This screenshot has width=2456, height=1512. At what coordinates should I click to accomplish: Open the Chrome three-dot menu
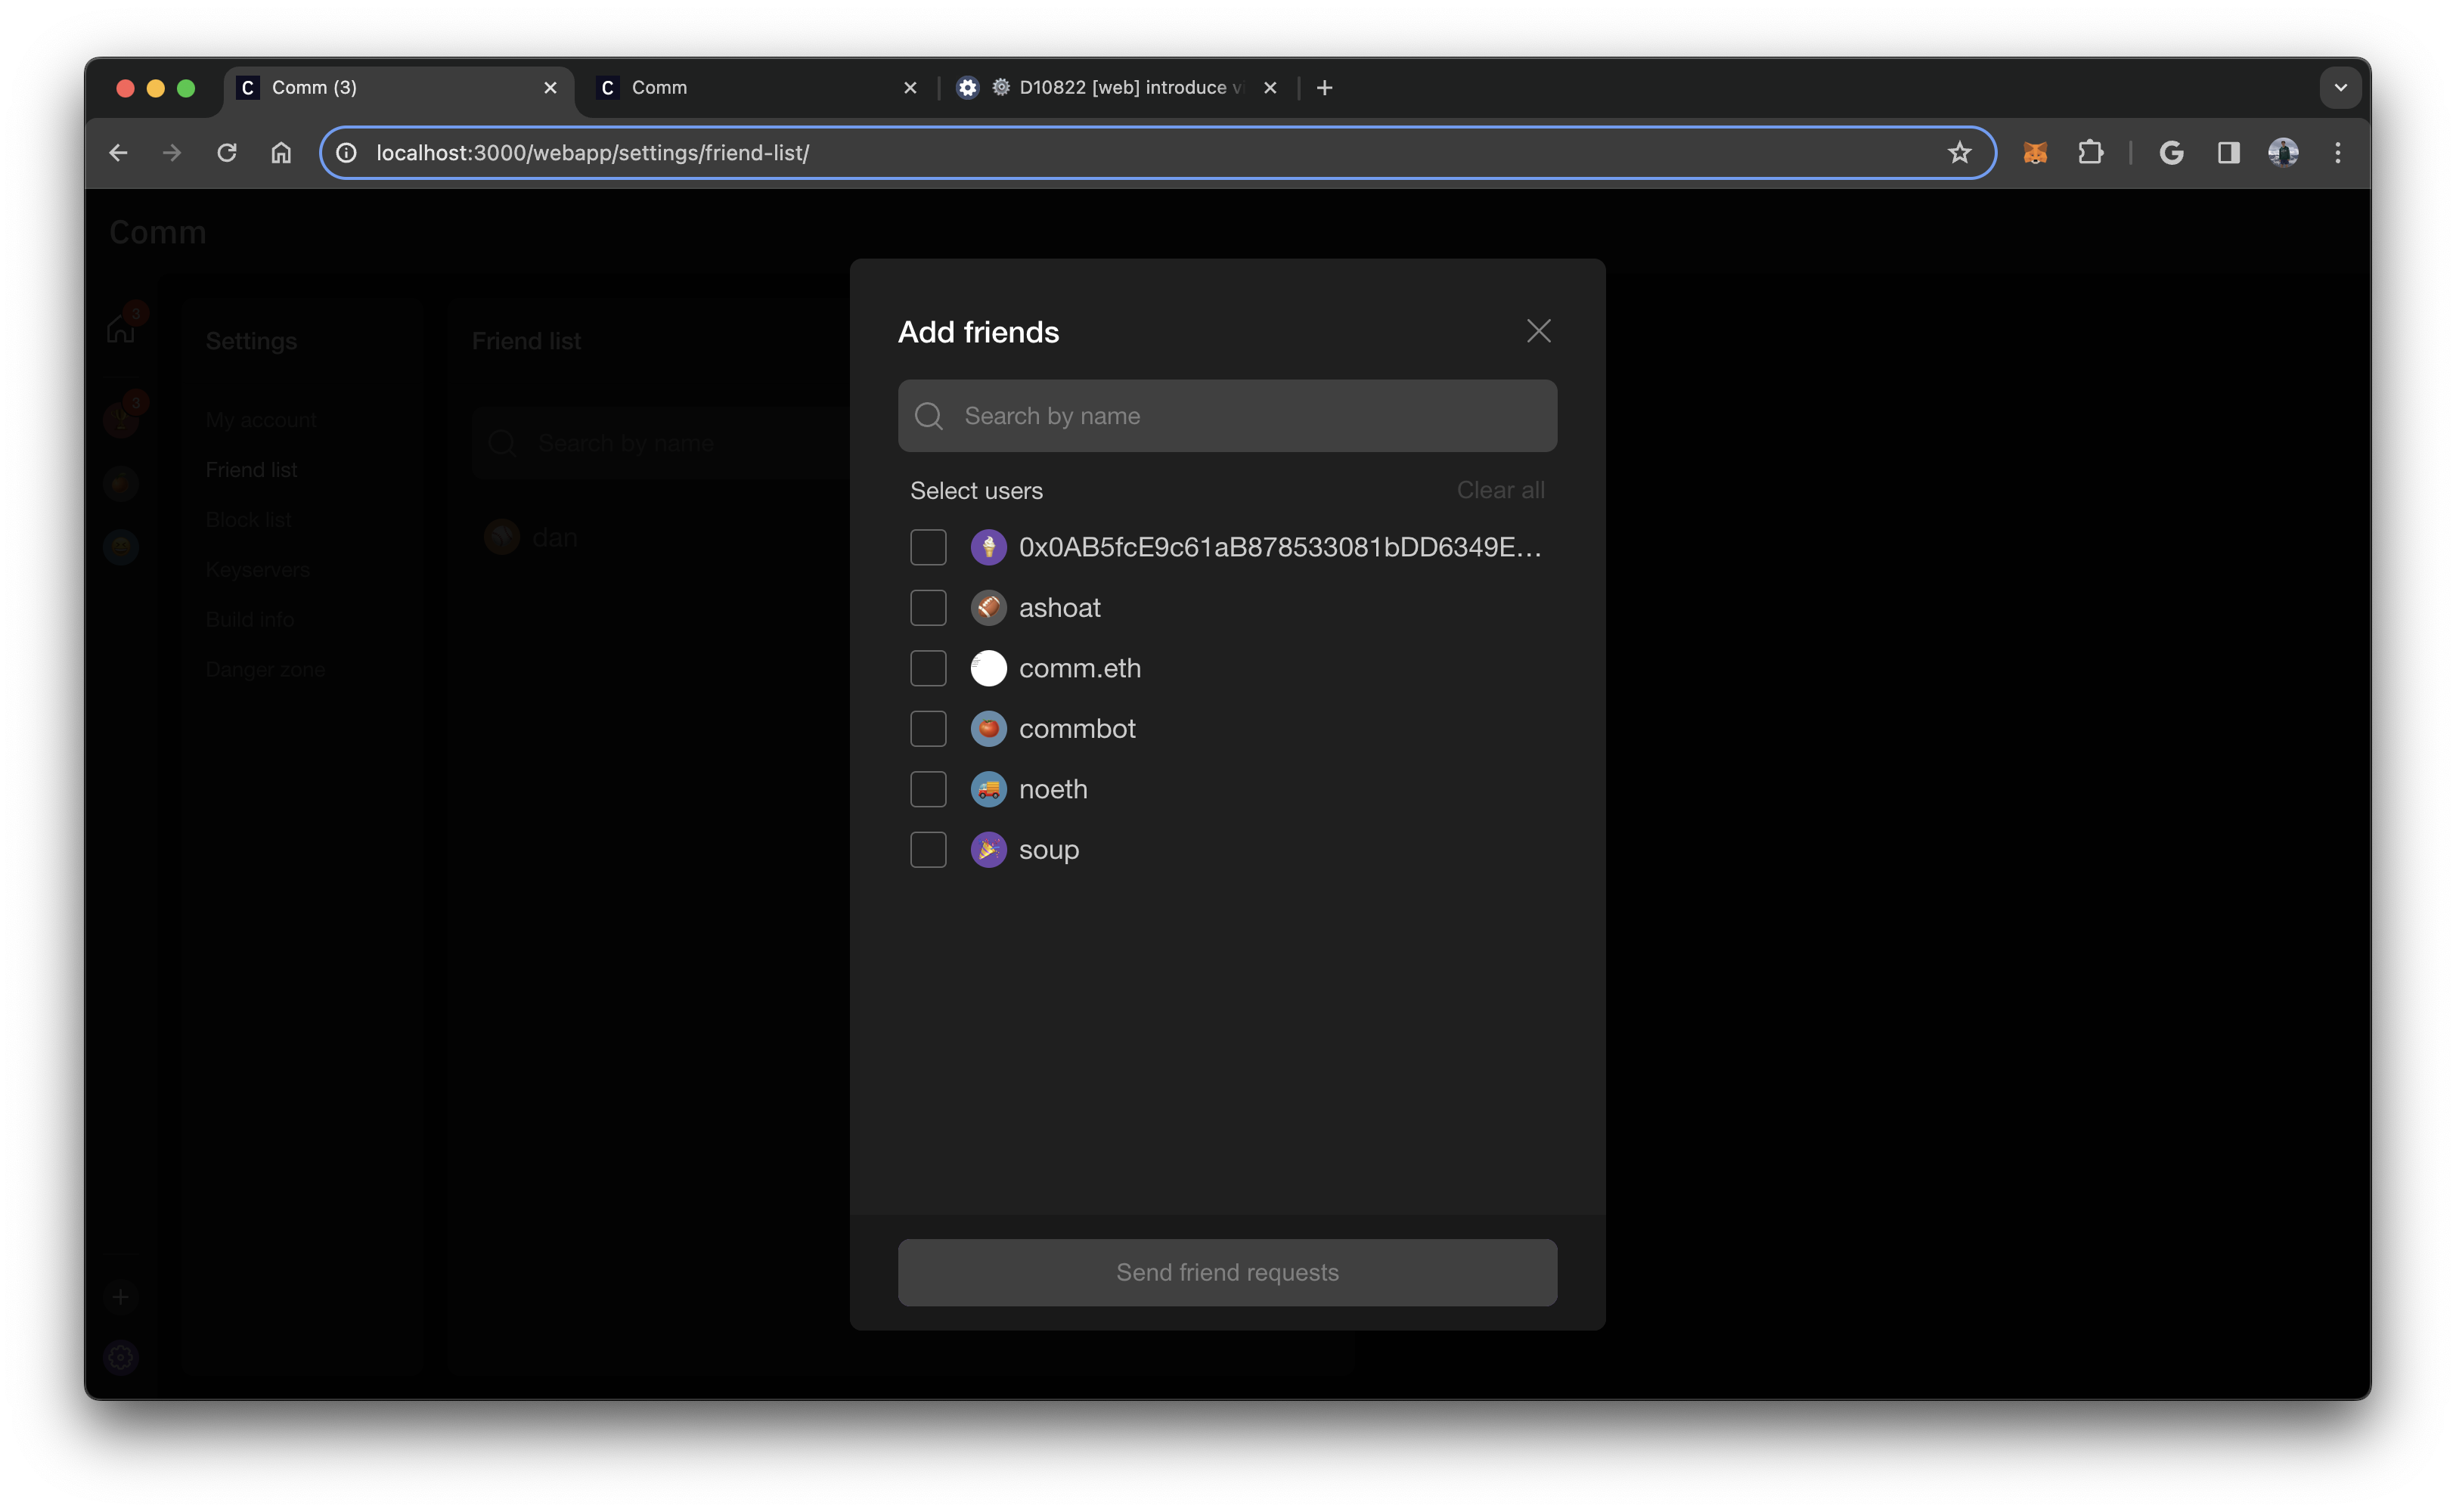click(2337, 153)
